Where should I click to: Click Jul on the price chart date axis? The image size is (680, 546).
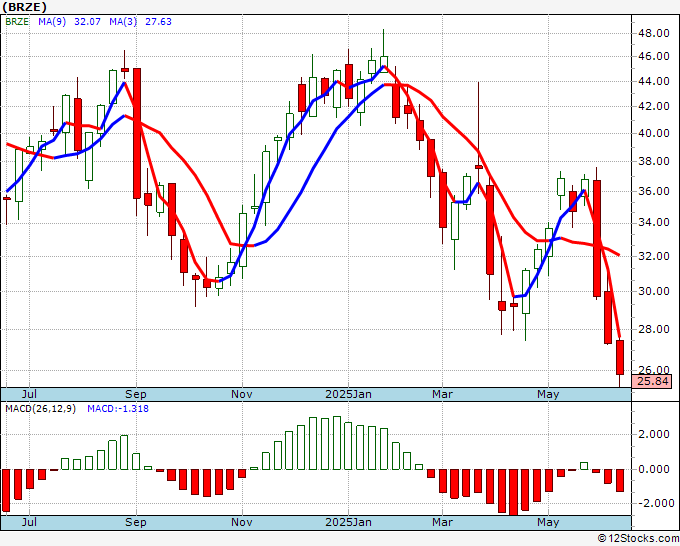coord(29,394)
